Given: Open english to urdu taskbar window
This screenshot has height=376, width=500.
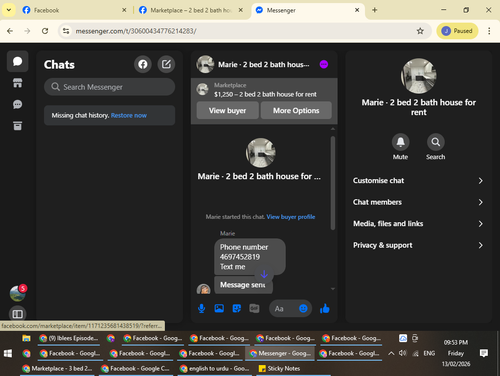Looking at the screenshot, I should [214, 369].
